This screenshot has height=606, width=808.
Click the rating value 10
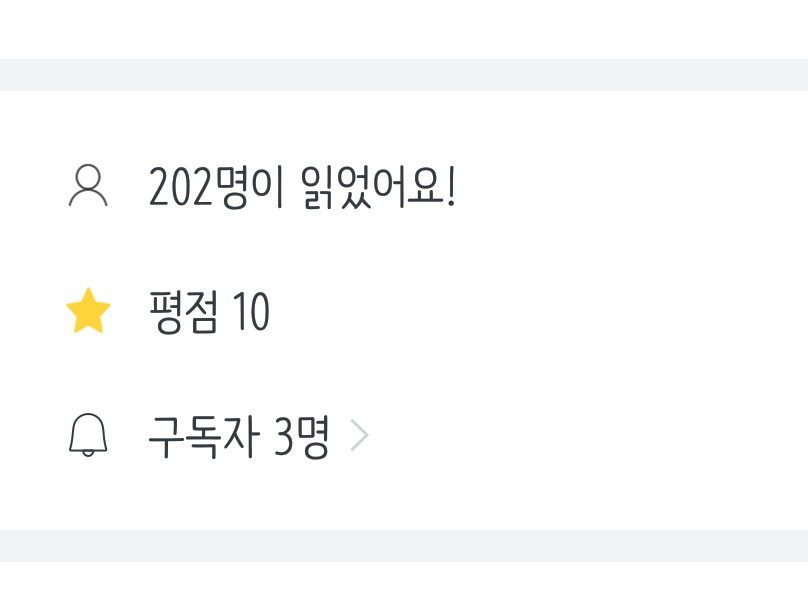(251, 313)
